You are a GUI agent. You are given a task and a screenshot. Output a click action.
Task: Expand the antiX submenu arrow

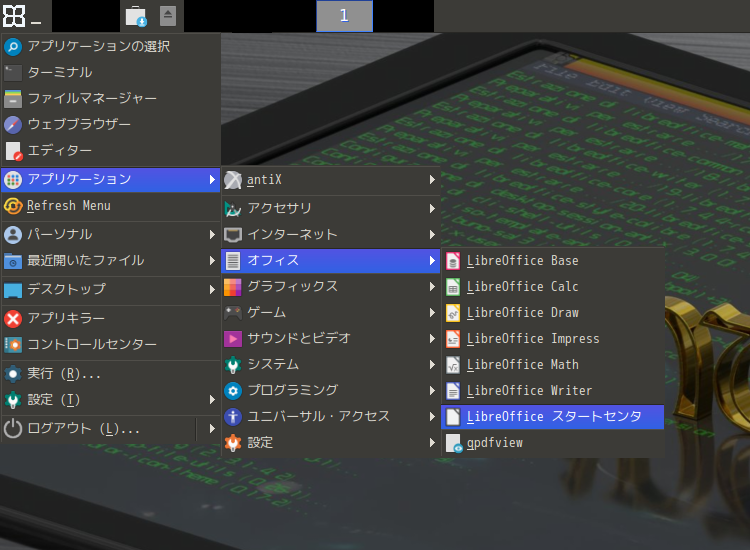coord(432,179)
